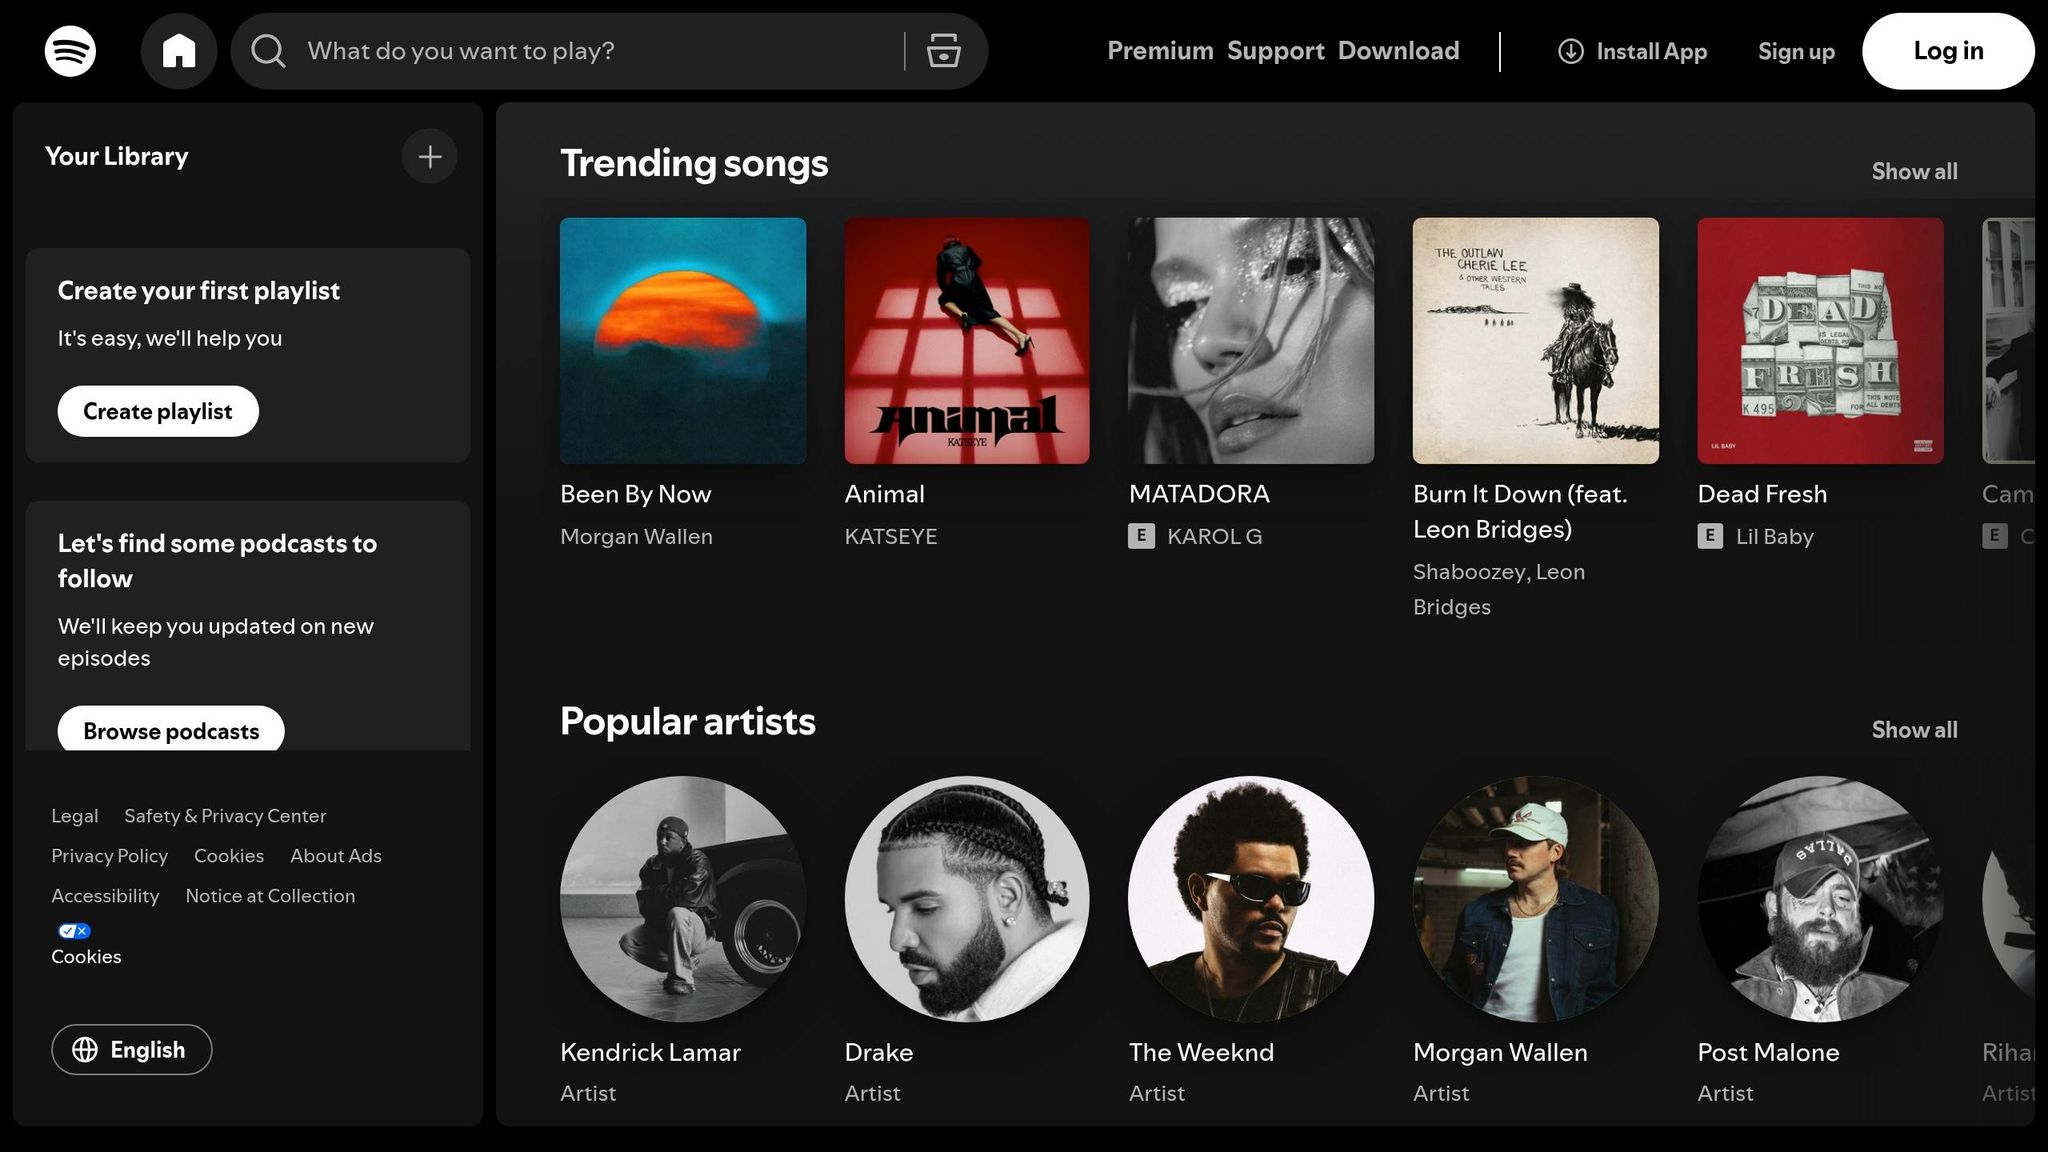Image resolution: width=2048 pixels, height=1152 pixels.
Task: Open the Accessibility link
Action: pyautogui.click(x=105, y=896)
